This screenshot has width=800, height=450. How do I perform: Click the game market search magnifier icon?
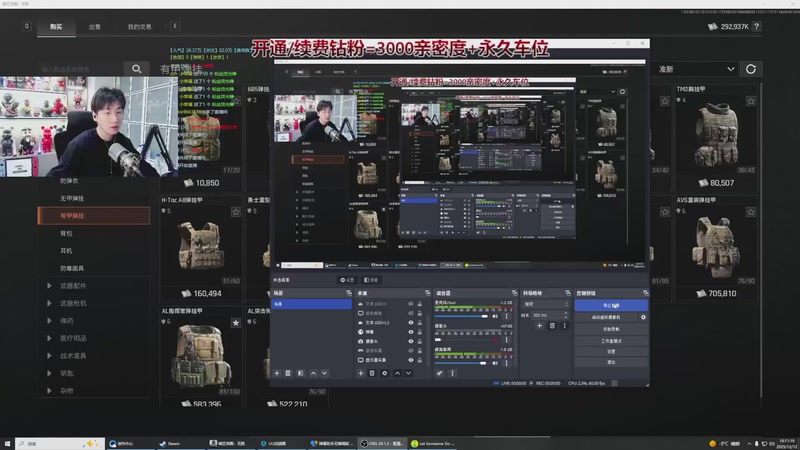pyautogui.click(x=136, y=69)
